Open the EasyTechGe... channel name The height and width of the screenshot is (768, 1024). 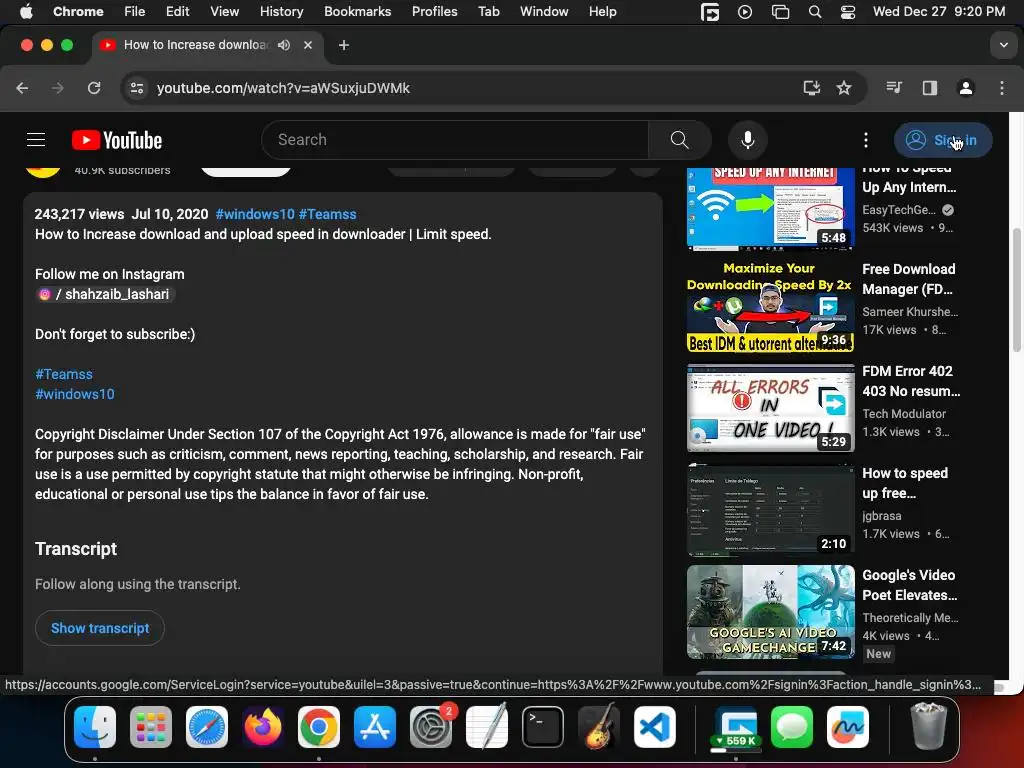pyautogui.click(x=899, y=210)
